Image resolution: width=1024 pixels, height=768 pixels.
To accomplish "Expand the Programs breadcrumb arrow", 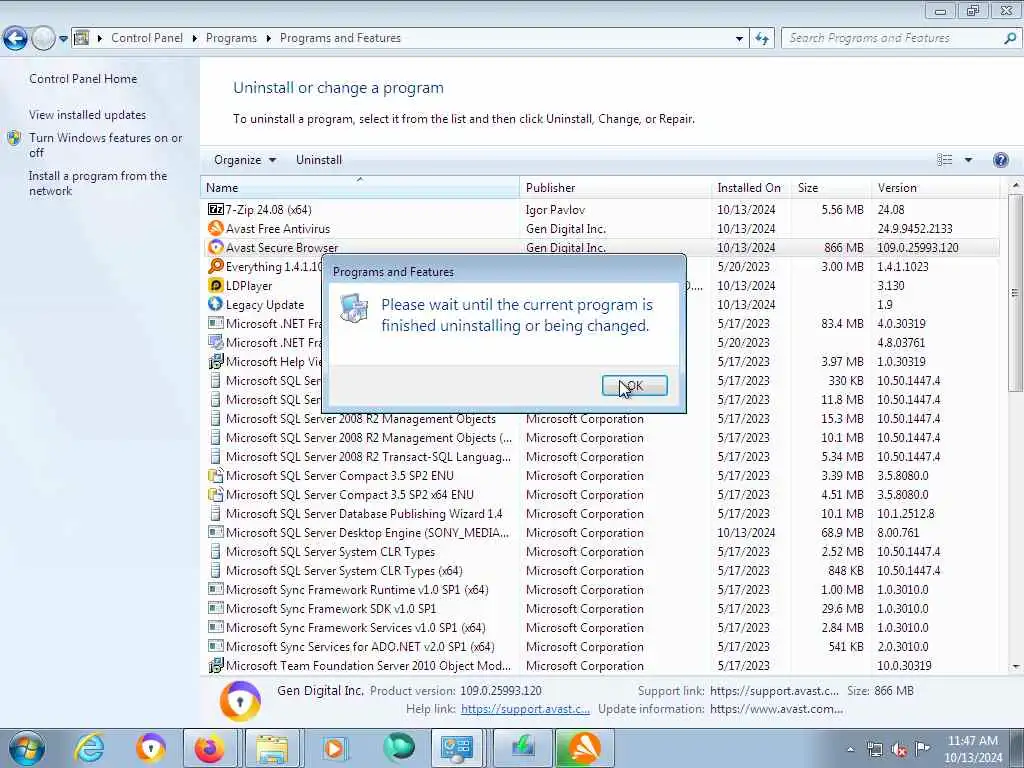I will [268, 39].
